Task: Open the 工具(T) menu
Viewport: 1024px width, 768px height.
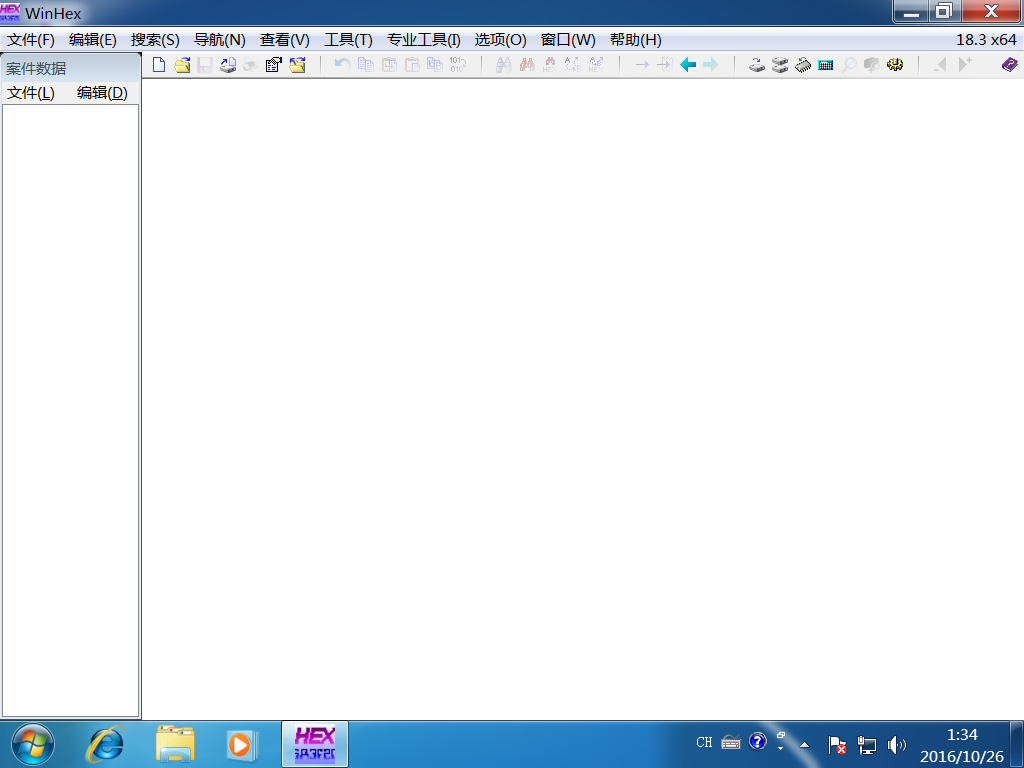Action: [348, 40]
